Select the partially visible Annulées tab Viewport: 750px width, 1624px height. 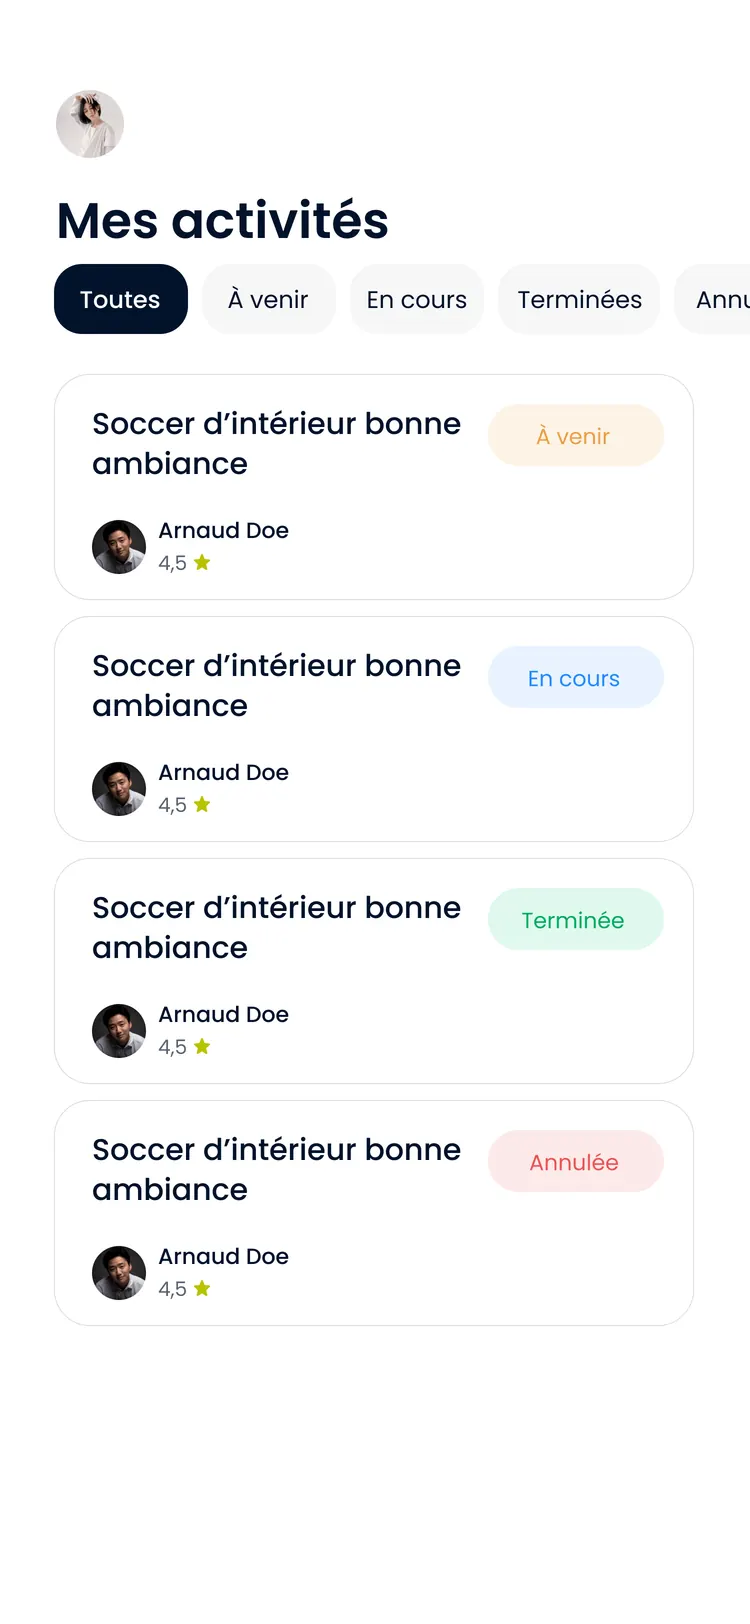713,299
